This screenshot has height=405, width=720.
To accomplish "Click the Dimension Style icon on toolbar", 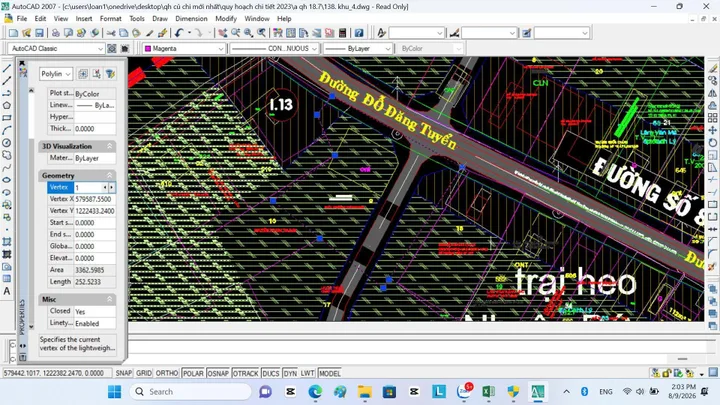I will (x=454, y=33).
